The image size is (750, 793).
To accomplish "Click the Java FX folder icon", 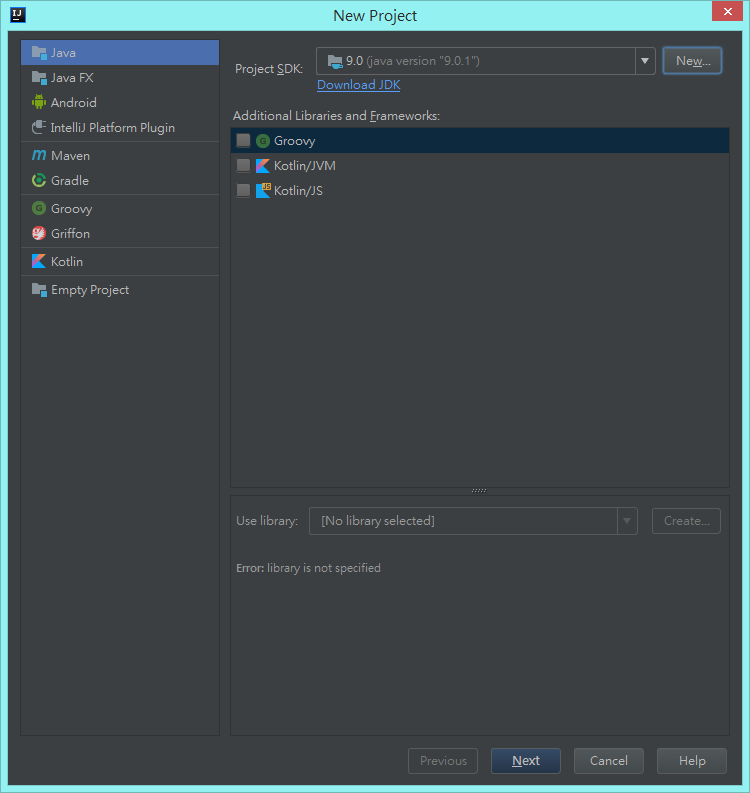I will [39, 77].
